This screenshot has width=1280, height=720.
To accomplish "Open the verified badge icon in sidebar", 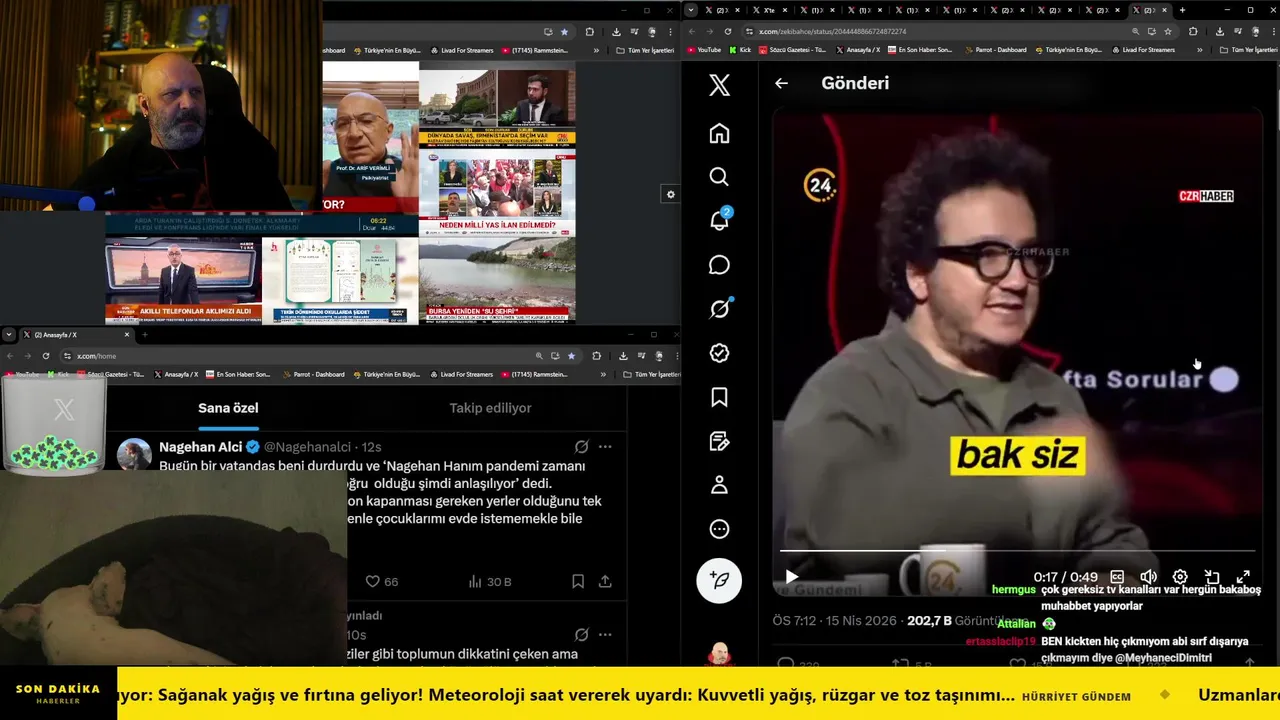I will (719, 353).
